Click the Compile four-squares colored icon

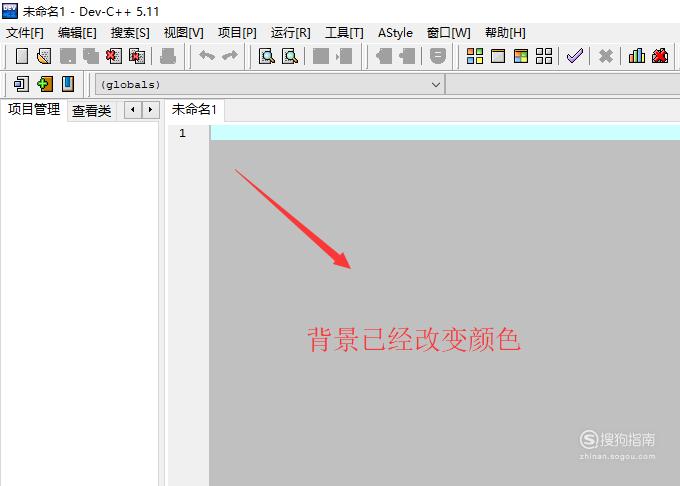coord(475,56)
